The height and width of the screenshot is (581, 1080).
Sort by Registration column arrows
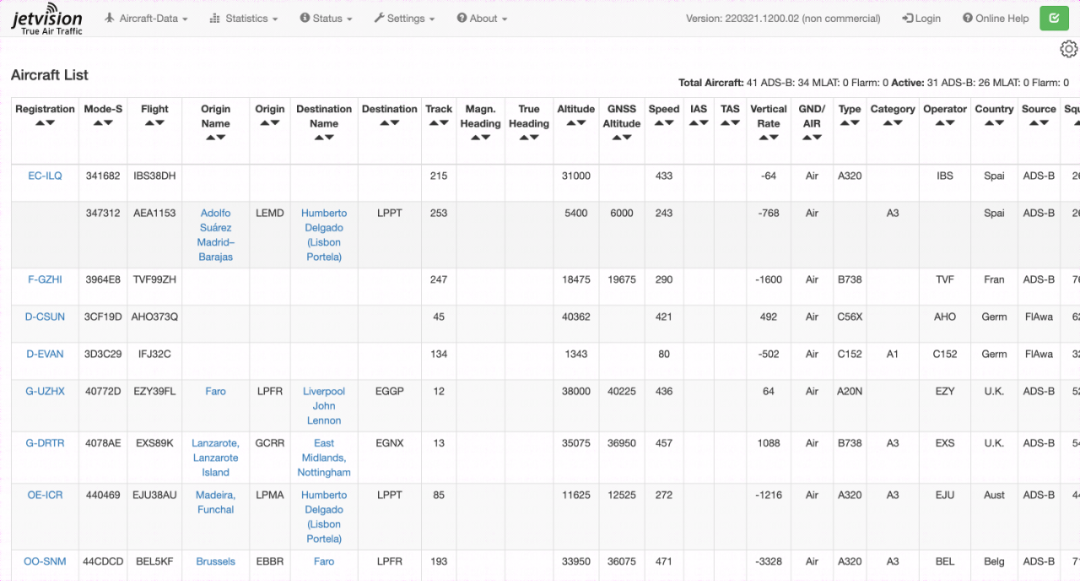(x=45, y=123)
